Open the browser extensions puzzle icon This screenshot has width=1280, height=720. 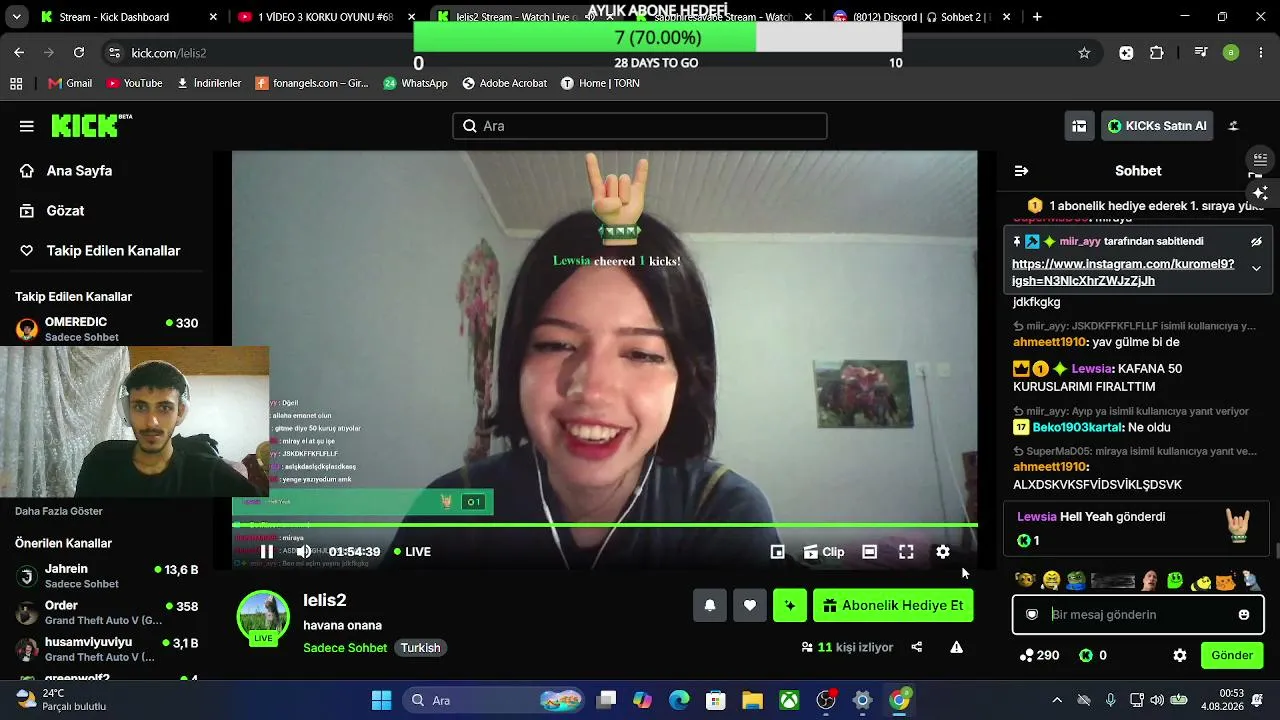(1157, 53)
